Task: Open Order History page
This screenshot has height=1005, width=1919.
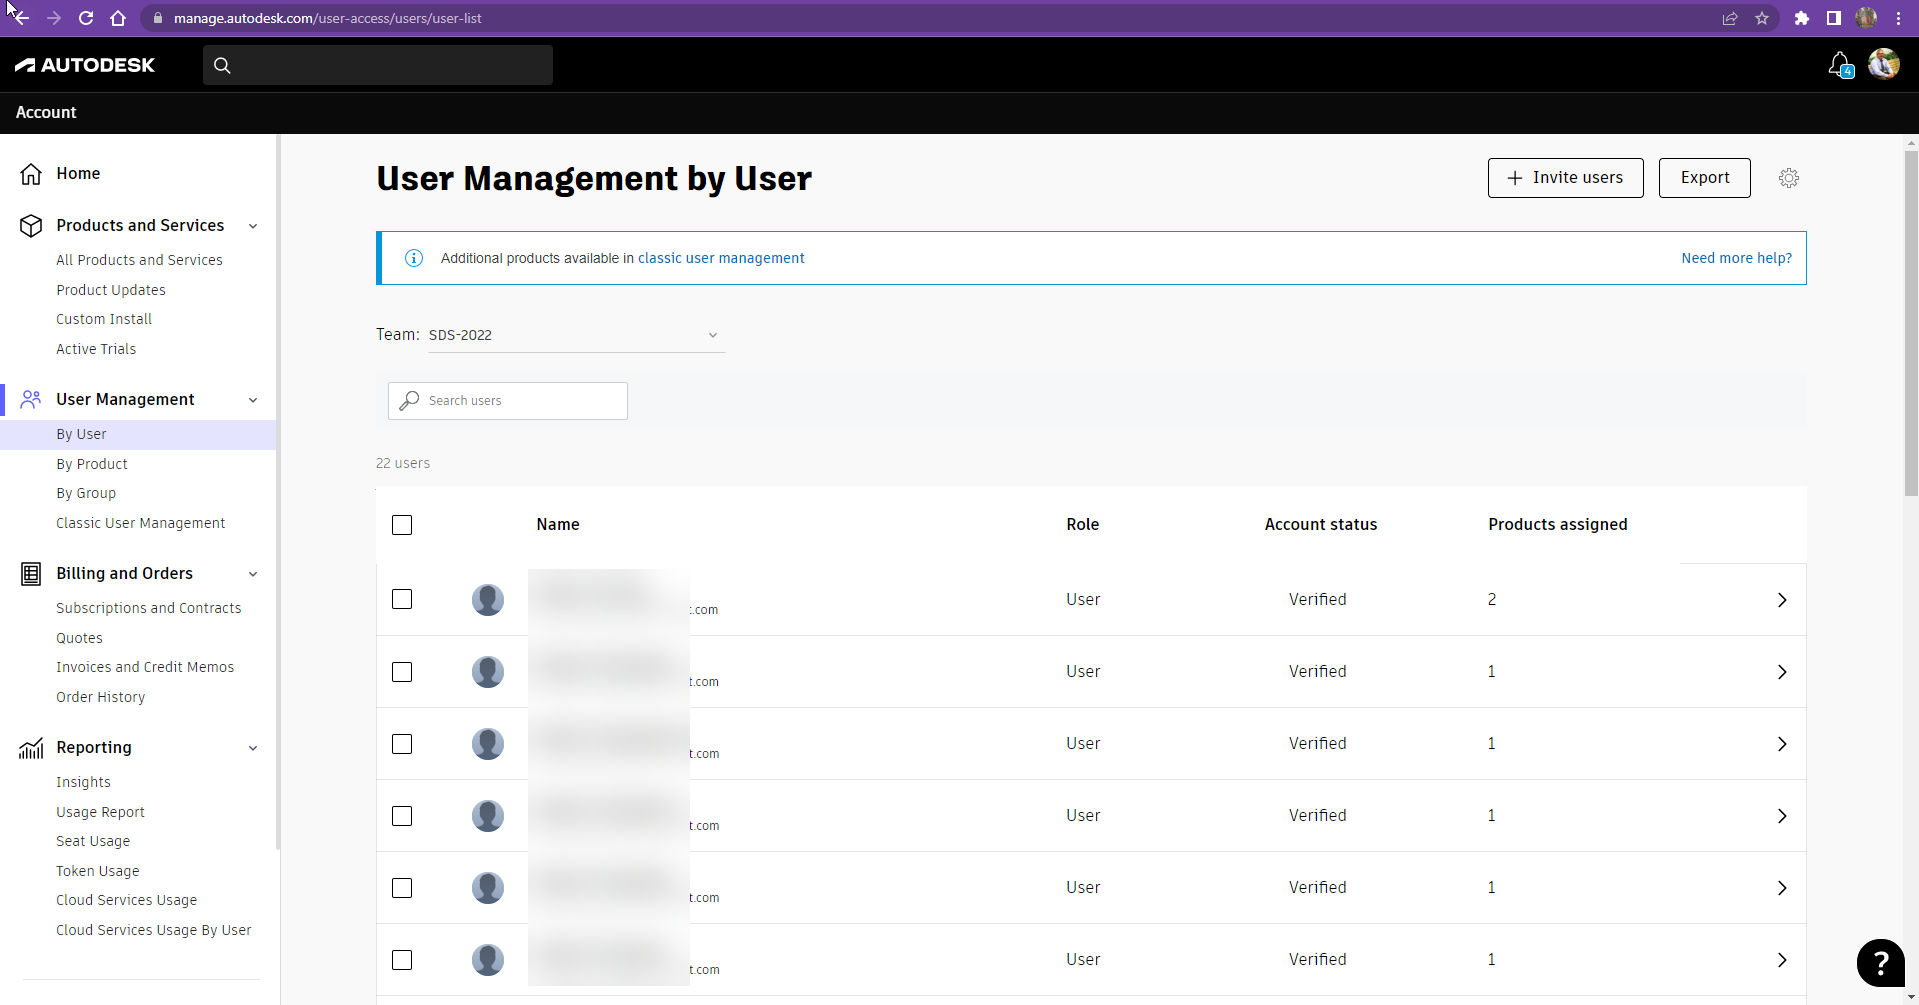Action: (x=100, y=697)
